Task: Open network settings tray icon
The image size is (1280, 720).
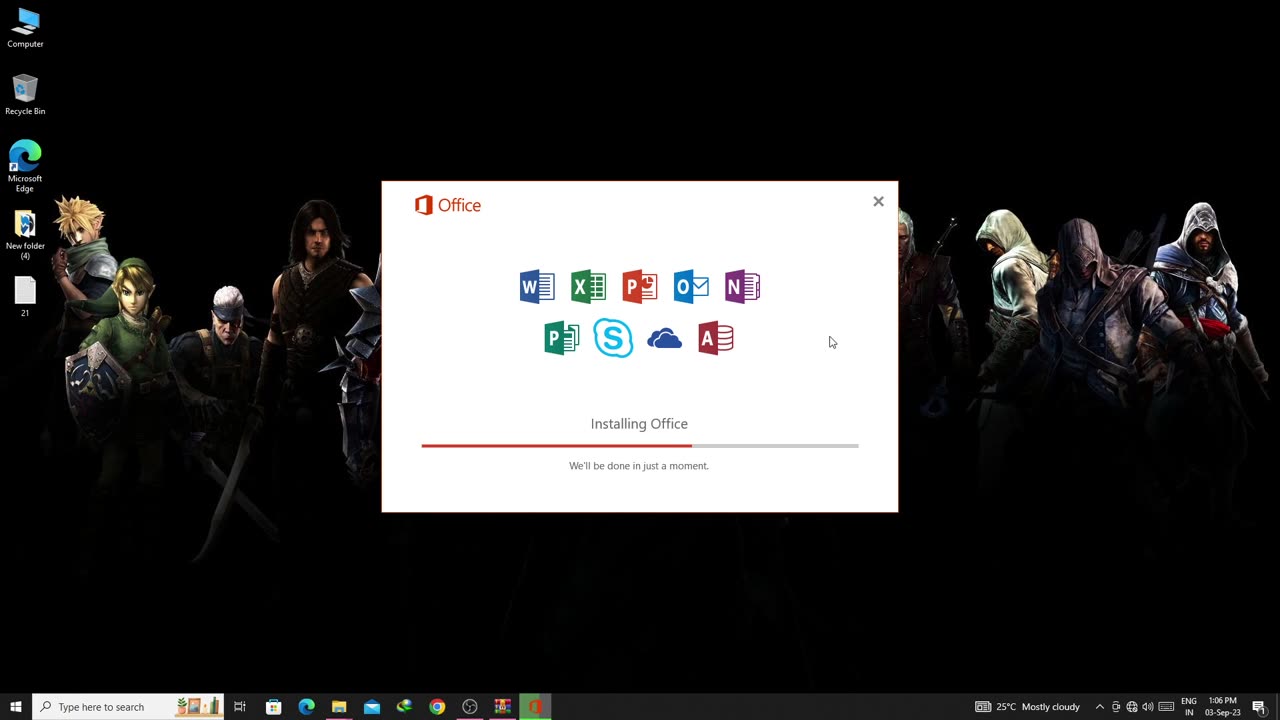Action: pos(1132,707)
